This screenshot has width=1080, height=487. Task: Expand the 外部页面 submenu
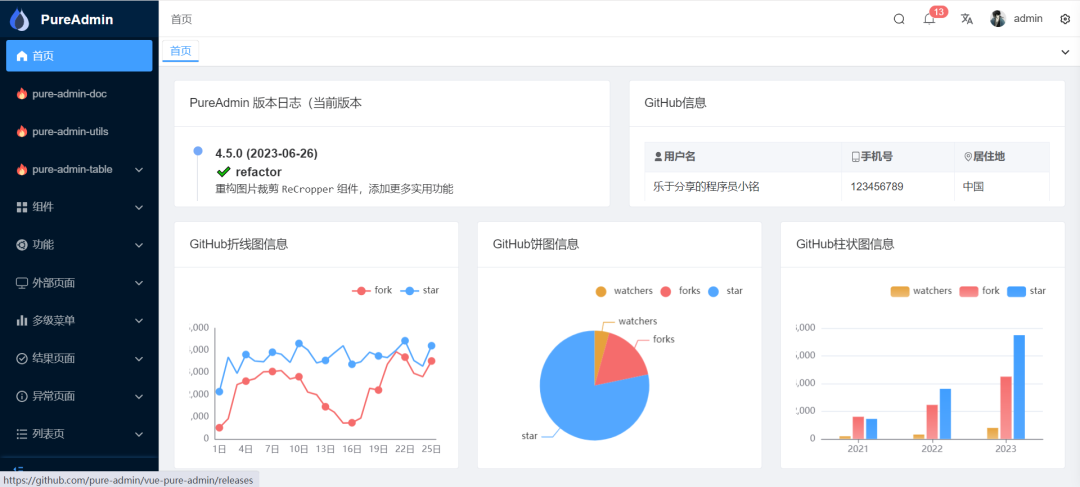pyautogui.click(x=139, y=283)
